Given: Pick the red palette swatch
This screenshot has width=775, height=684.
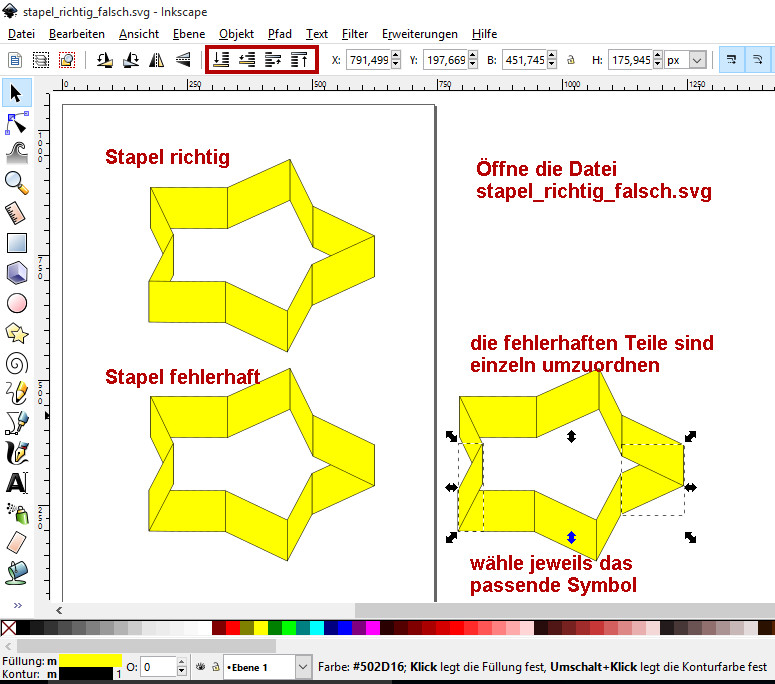Looking at the screenshot, I should 233,628.
